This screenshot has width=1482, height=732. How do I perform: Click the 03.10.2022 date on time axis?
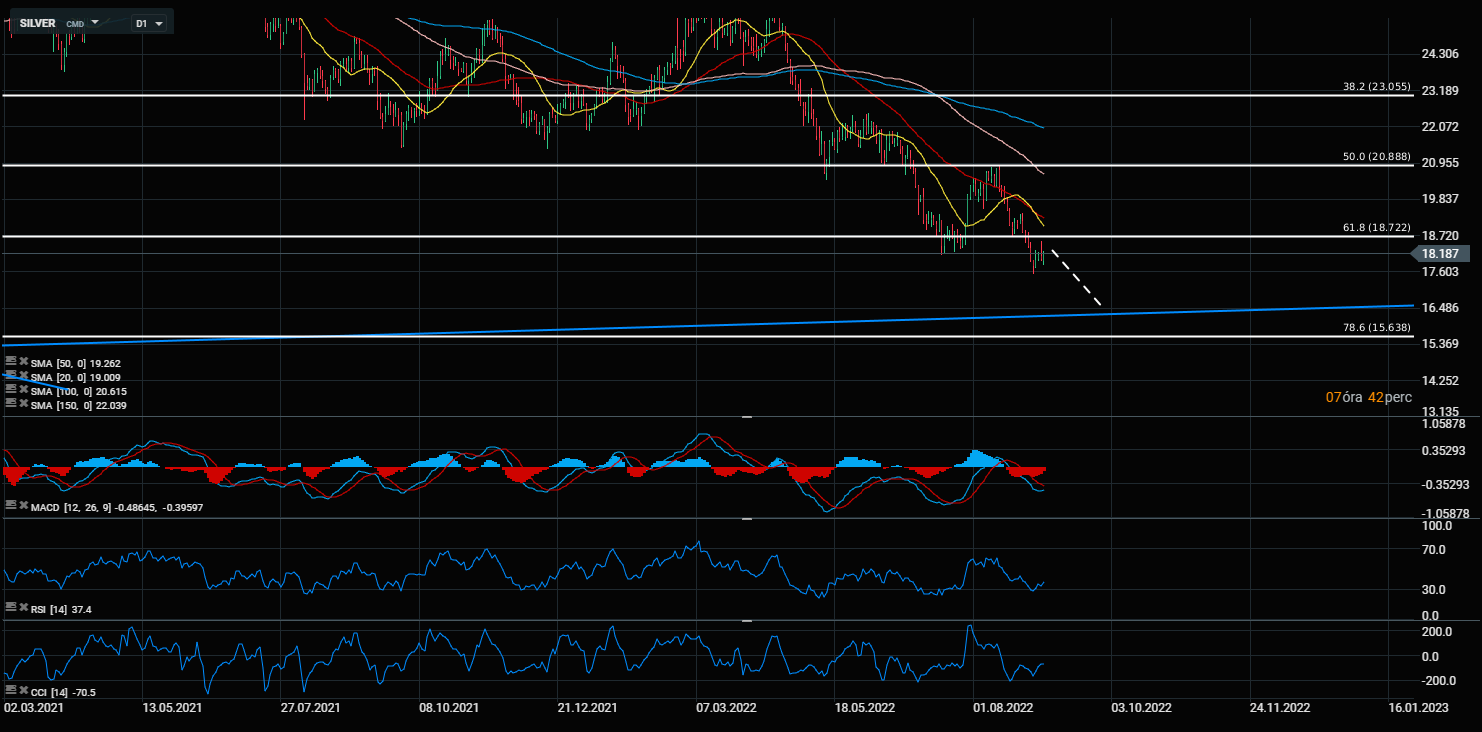pos(1140,708)
